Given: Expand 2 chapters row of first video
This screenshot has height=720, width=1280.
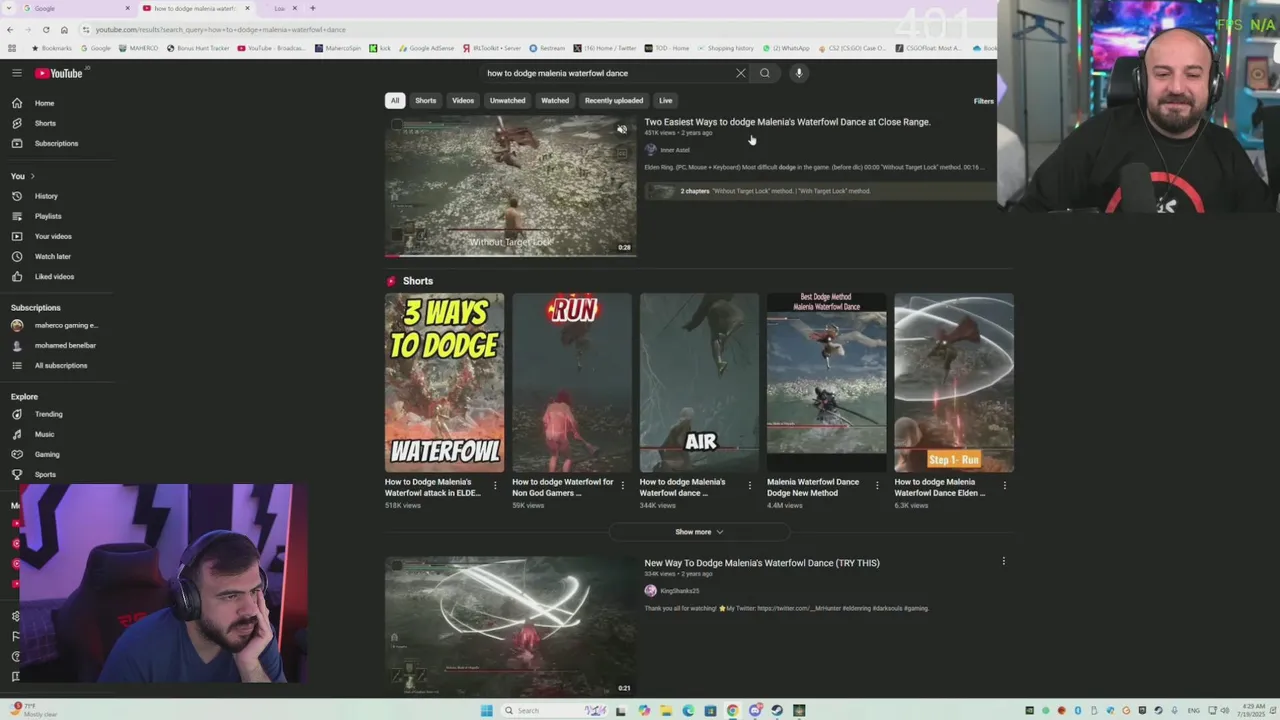Looking at the screenshot, I should pyautogui.click(x=820, y=191).
